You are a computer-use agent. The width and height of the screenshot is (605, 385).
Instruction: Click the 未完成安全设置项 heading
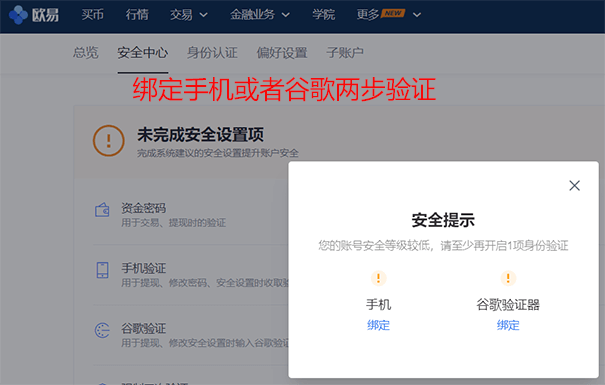coord(200,135)
